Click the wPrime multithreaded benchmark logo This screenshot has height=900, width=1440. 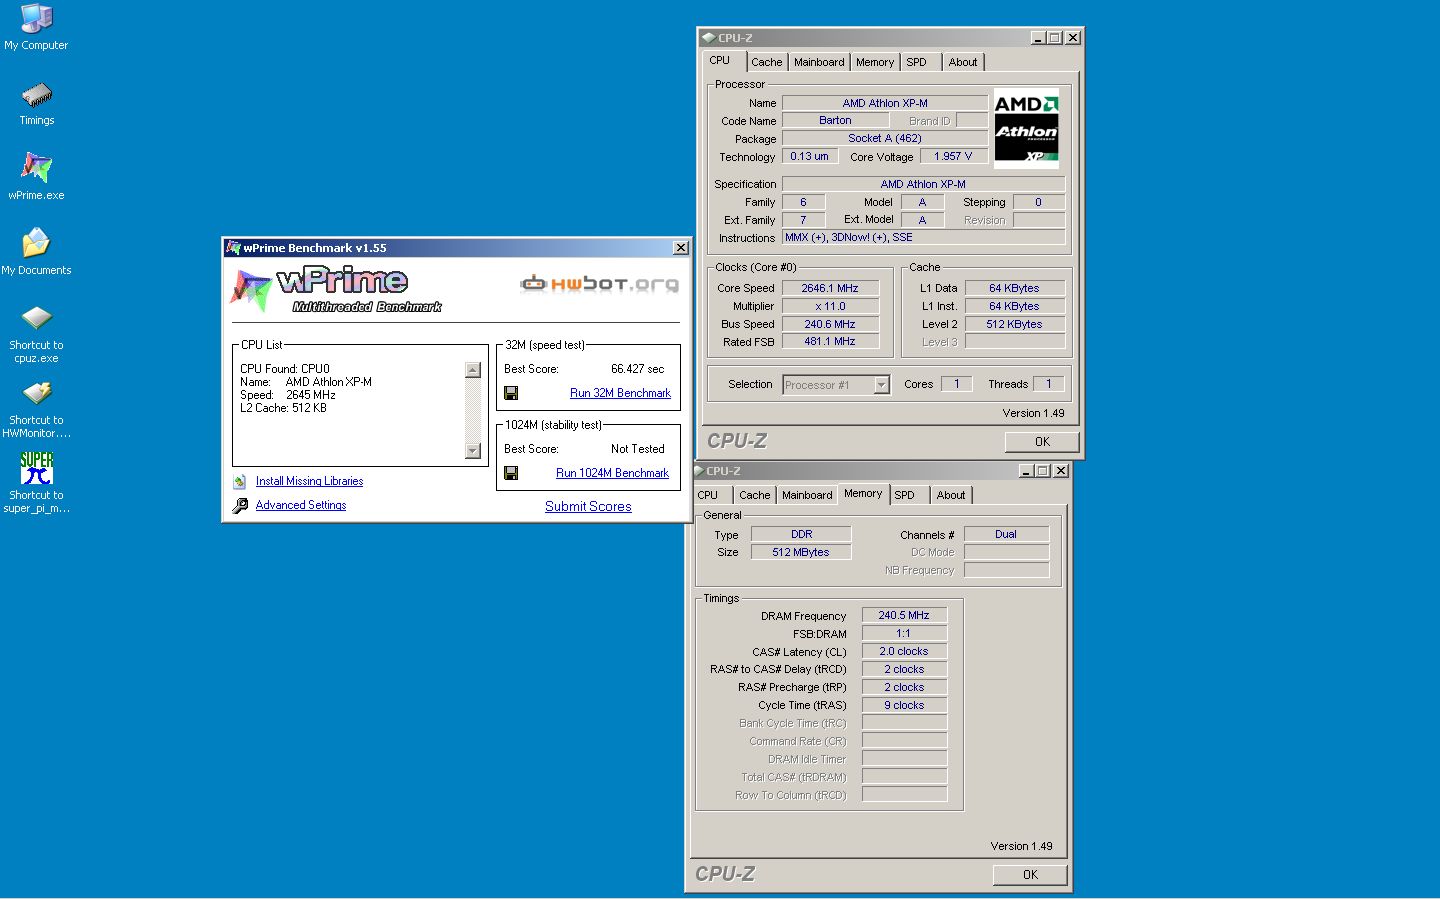coord(336,290)
